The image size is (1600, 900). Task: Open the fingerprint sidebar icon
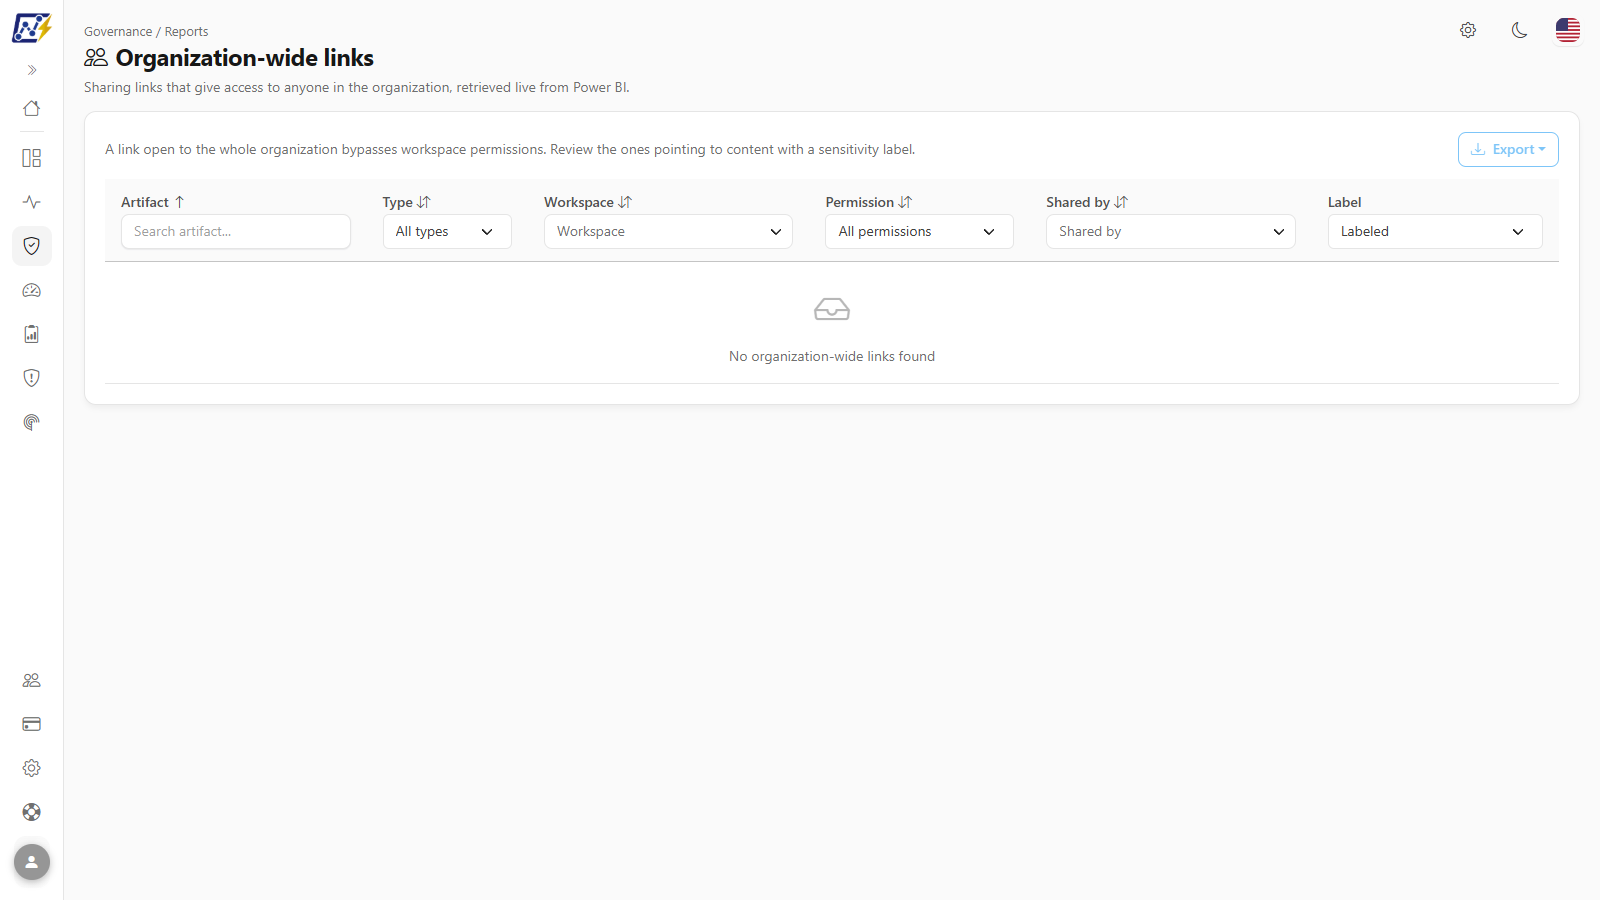[x=32, y=422]
